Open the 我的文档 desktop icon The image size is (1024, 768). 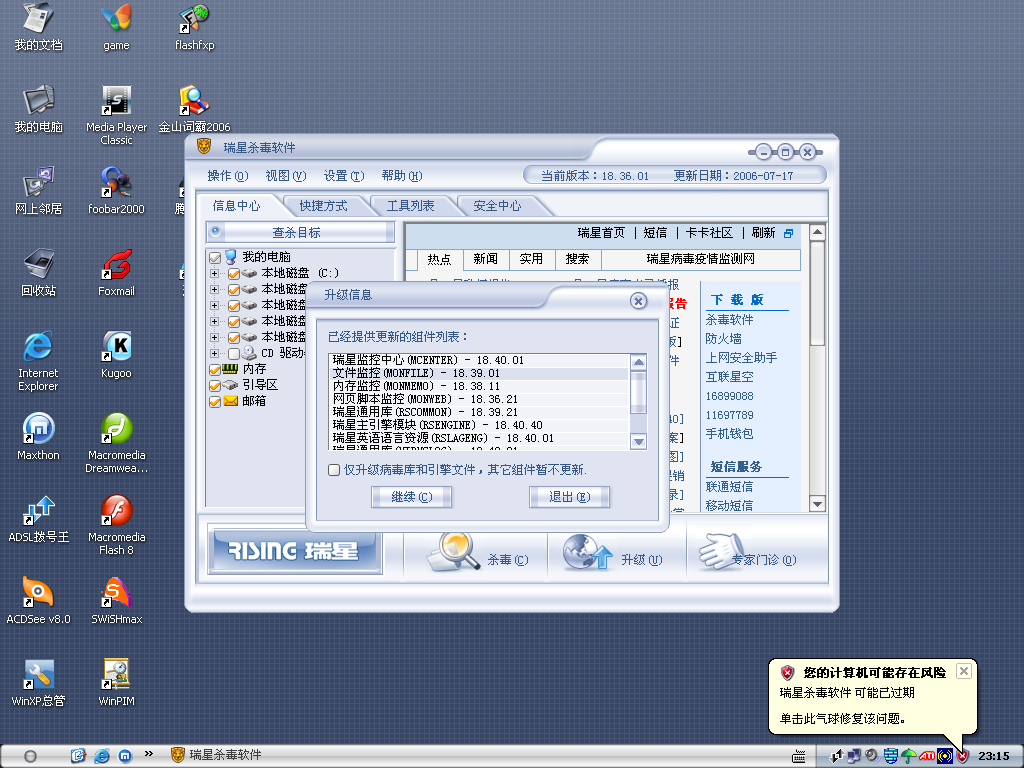[39, 27]
